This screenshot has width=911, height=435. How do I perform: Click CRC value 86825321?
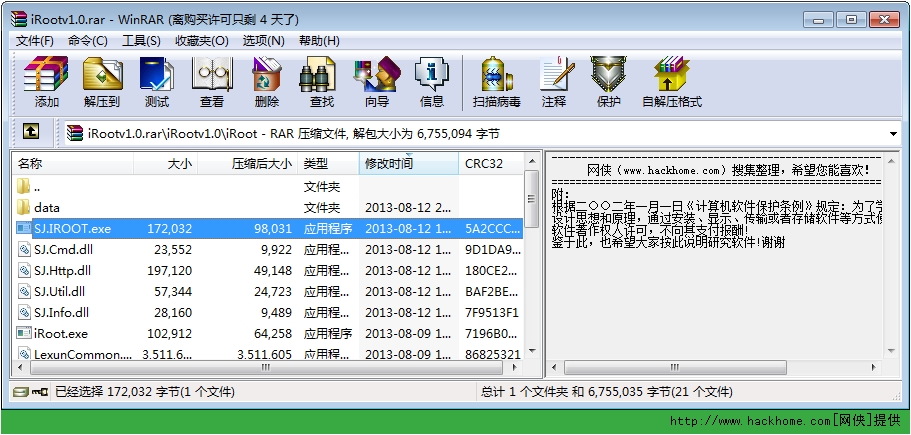[x=493, y=354]
